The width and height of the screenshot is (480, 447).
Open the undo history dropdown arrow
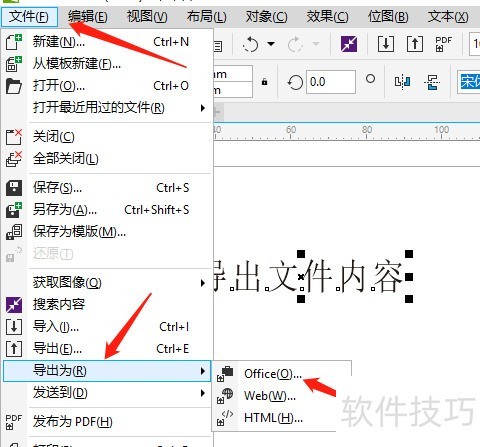click(271, 44)
